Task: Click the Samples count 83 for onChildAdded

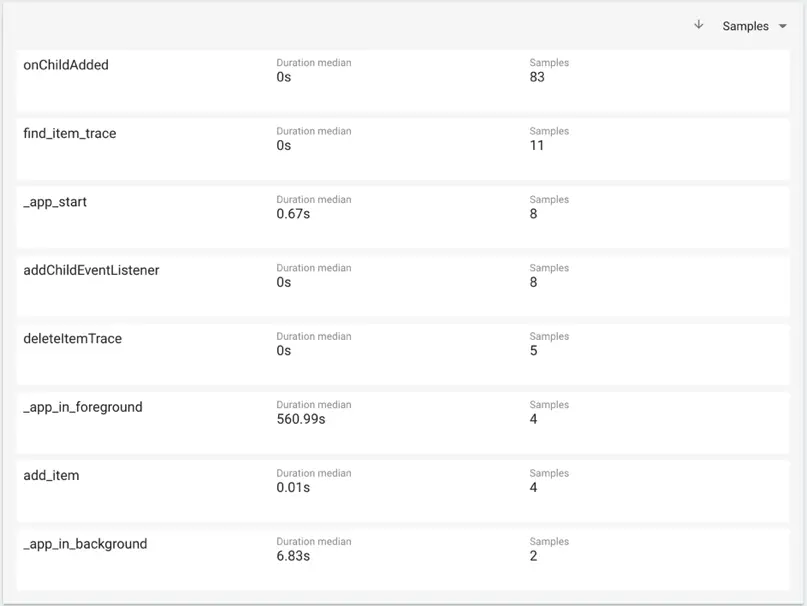Action: click(537, 77)
